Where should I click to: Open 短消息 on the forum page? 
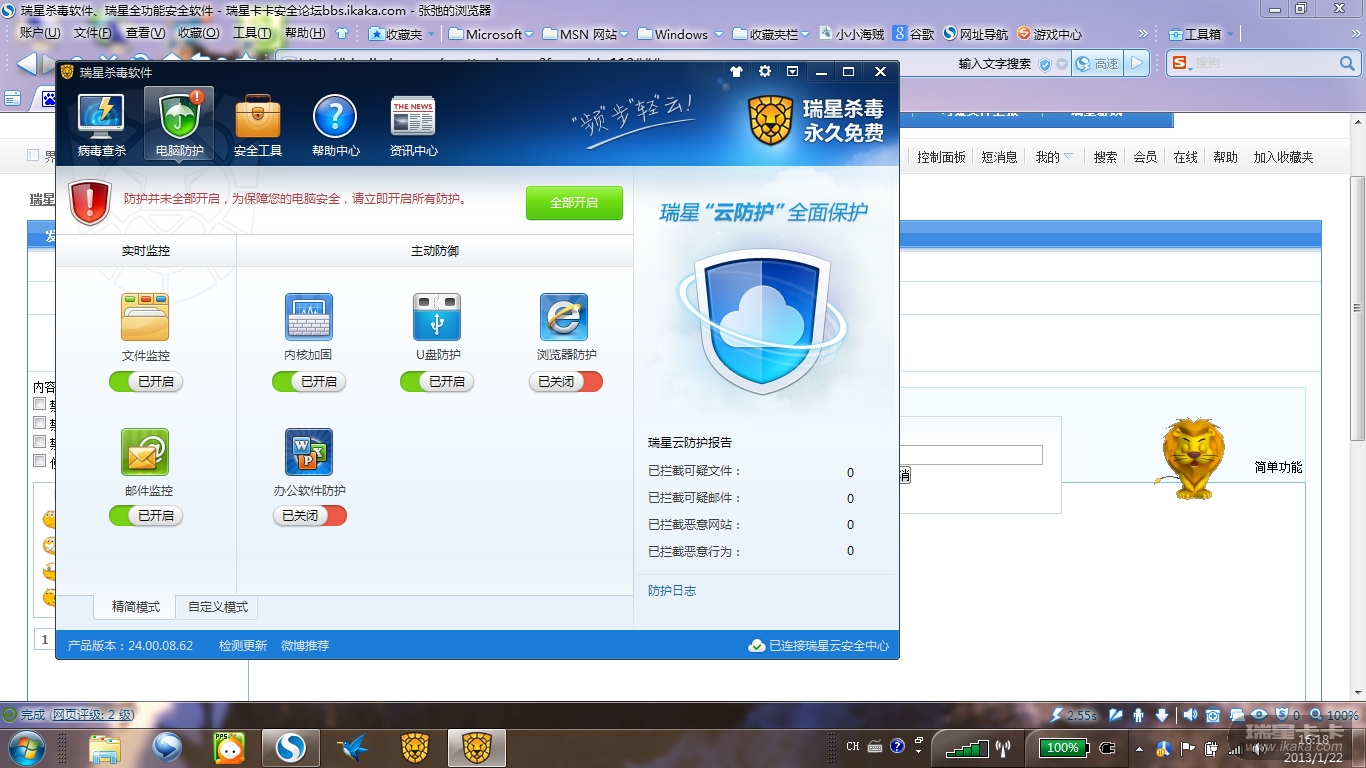point(999,157)
